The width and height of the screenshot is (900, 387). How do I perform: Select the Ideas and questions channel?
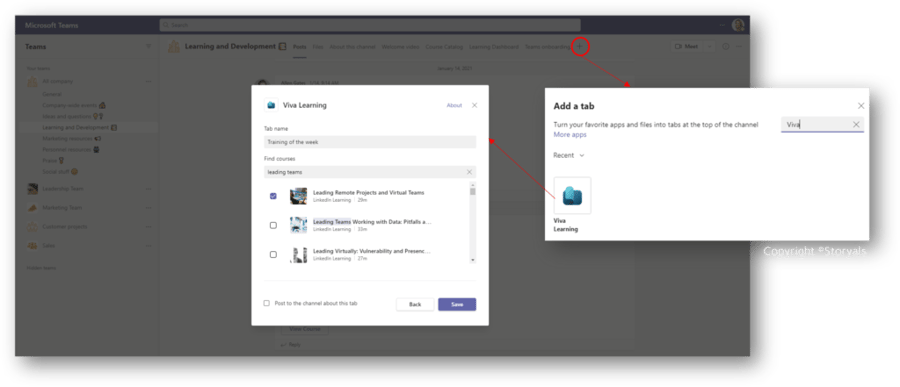click(72, 116)
